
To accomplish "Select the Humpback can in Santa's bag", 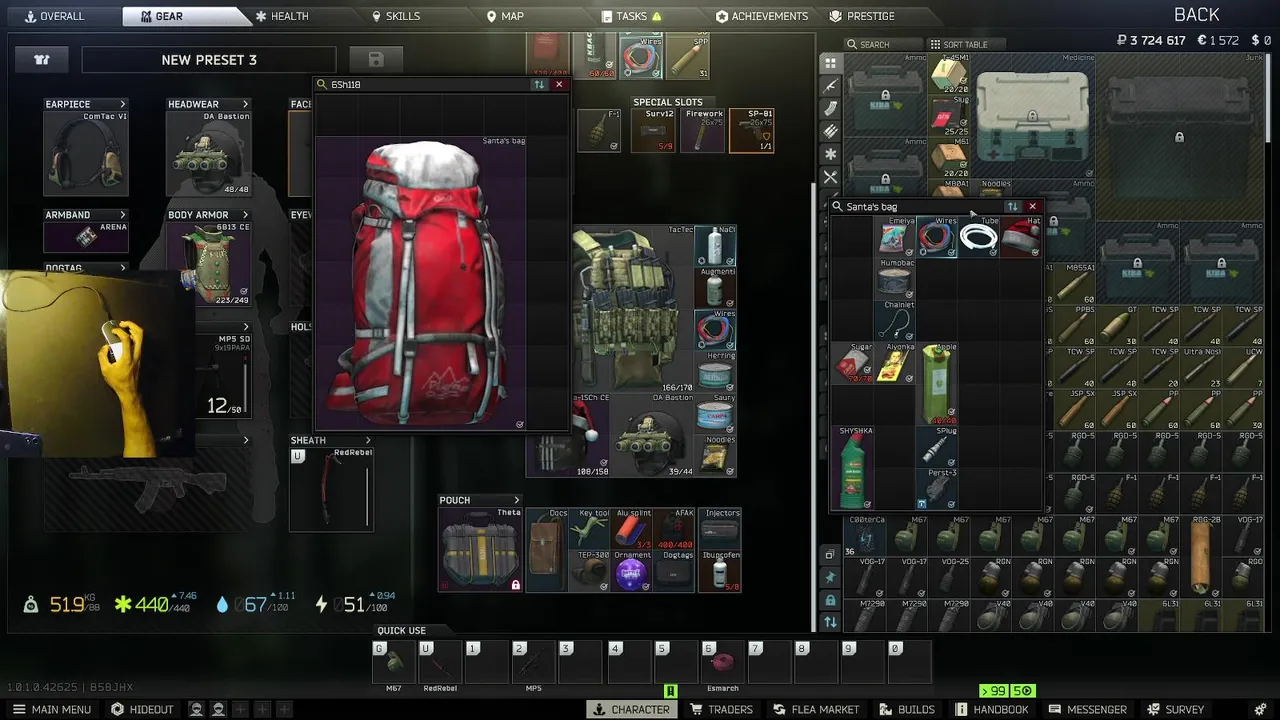I will point(895,279).
